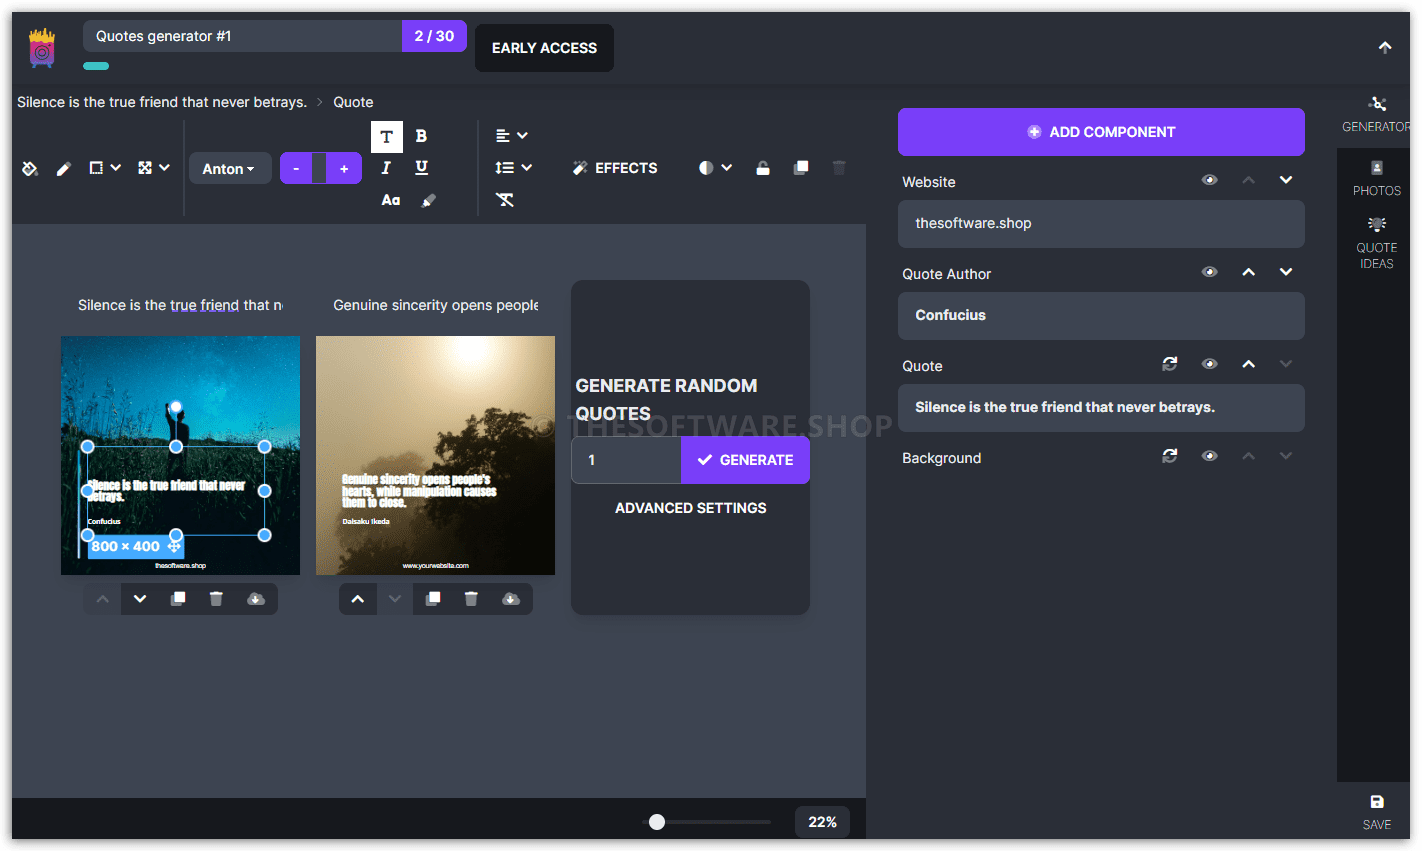This screenshot has width=1422, height=851.
Task: Edit the Quote Author field Confucius
Action: coord(1101,316)
